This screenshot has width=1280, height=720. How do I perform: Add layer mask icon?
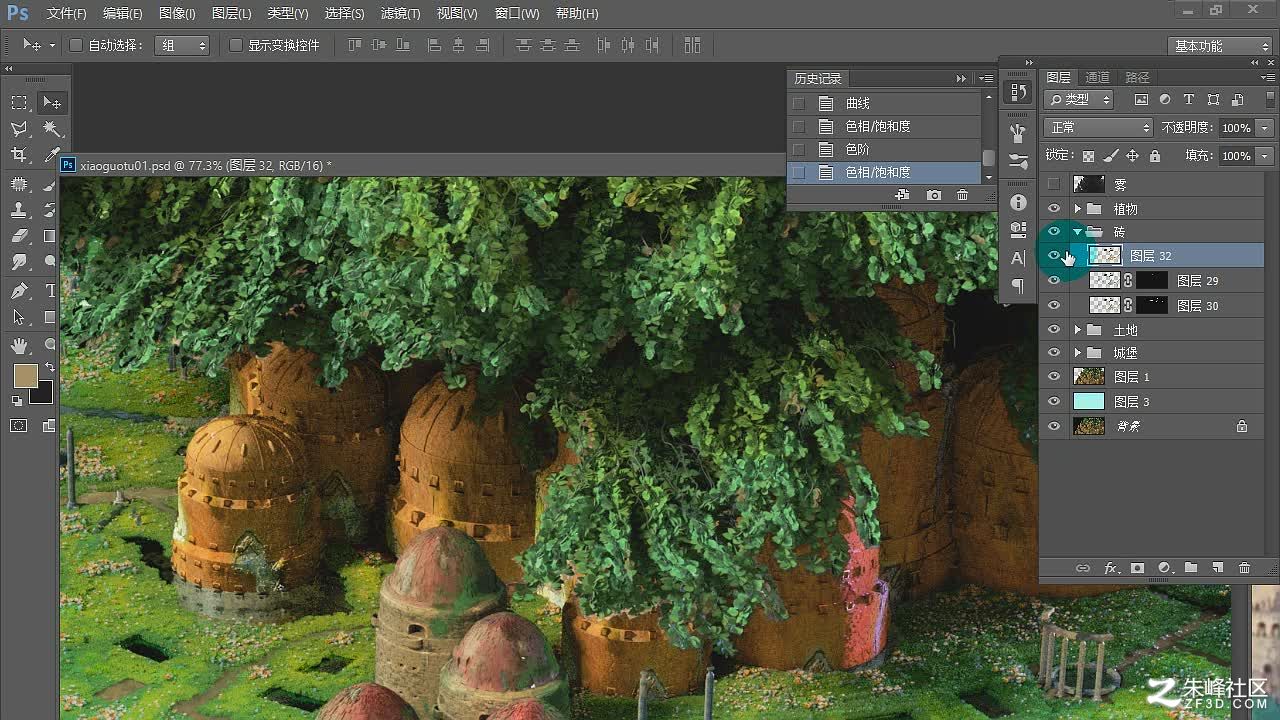tap(1137, 568)
